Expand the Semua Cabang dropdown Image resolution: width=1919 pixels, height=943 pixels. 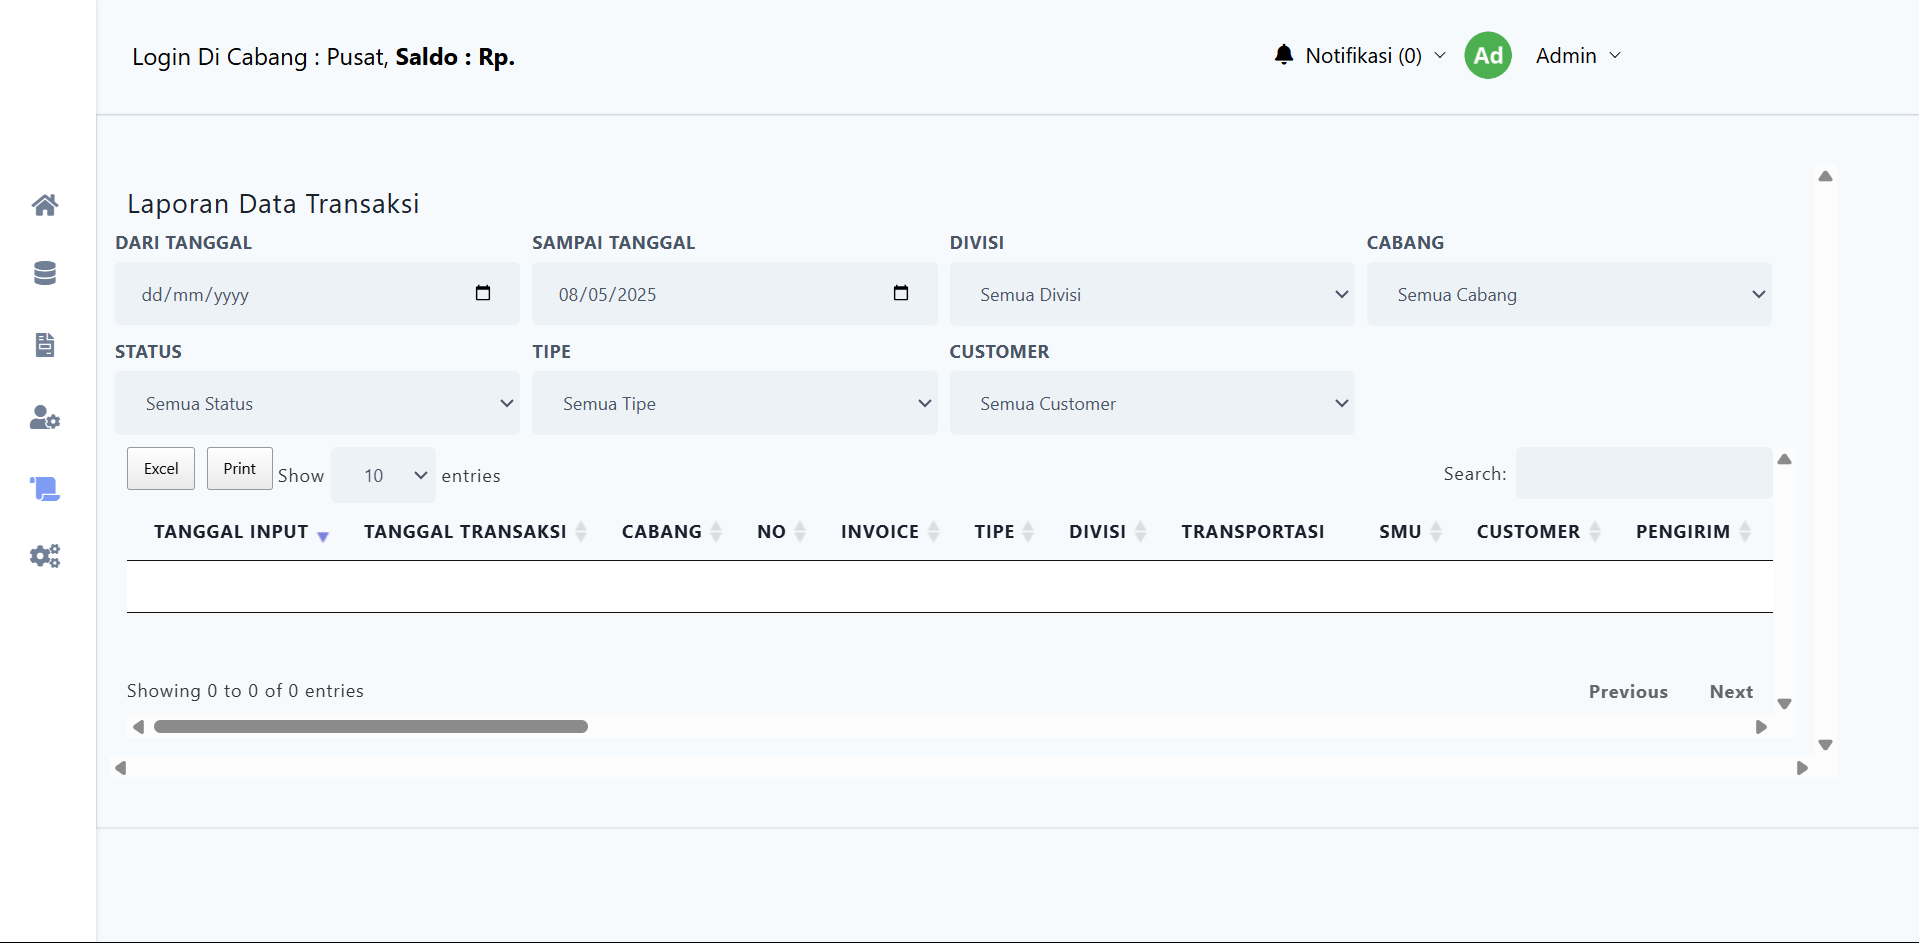(x=1568, y=294)
